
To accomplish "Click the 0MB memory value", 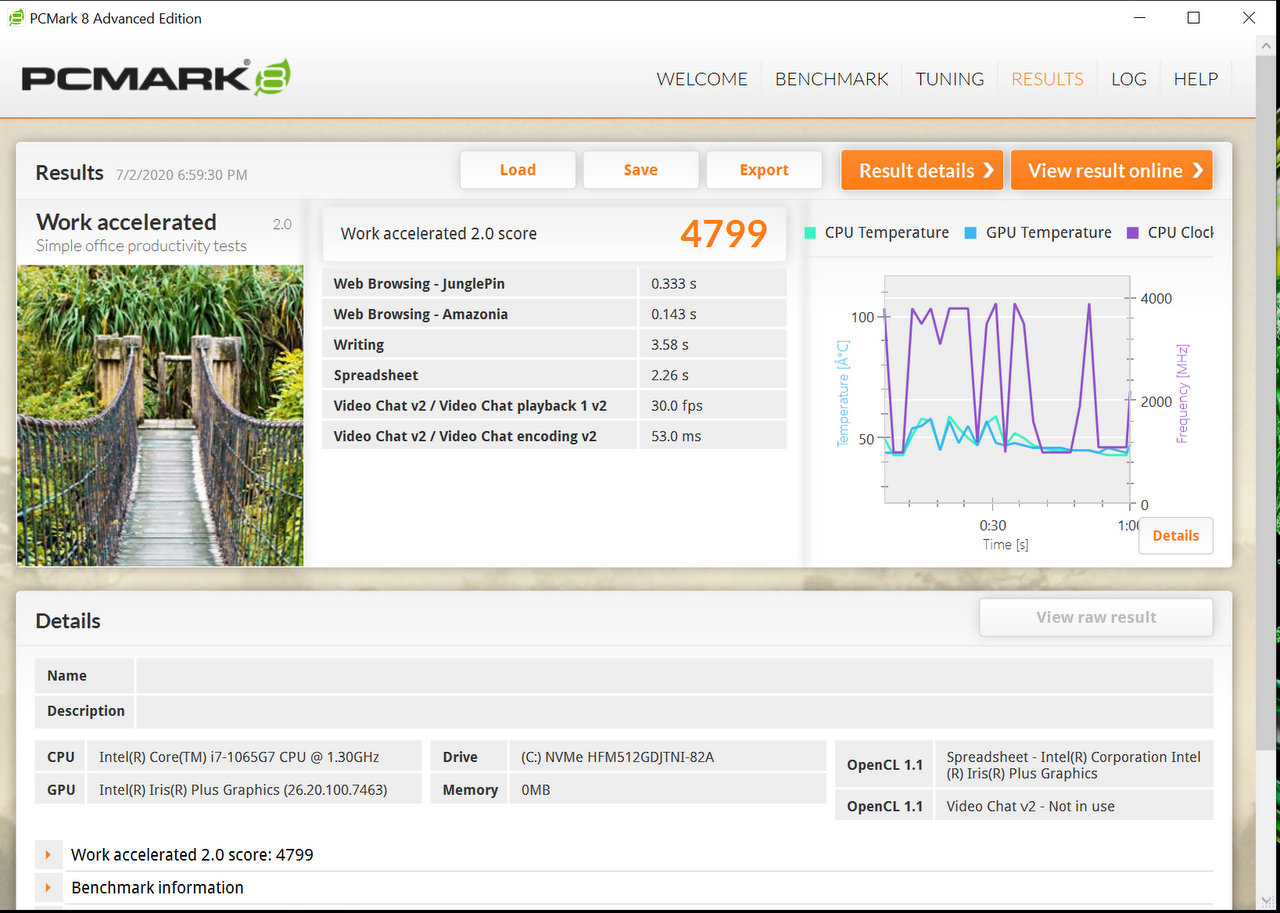I will click(535, 790).
